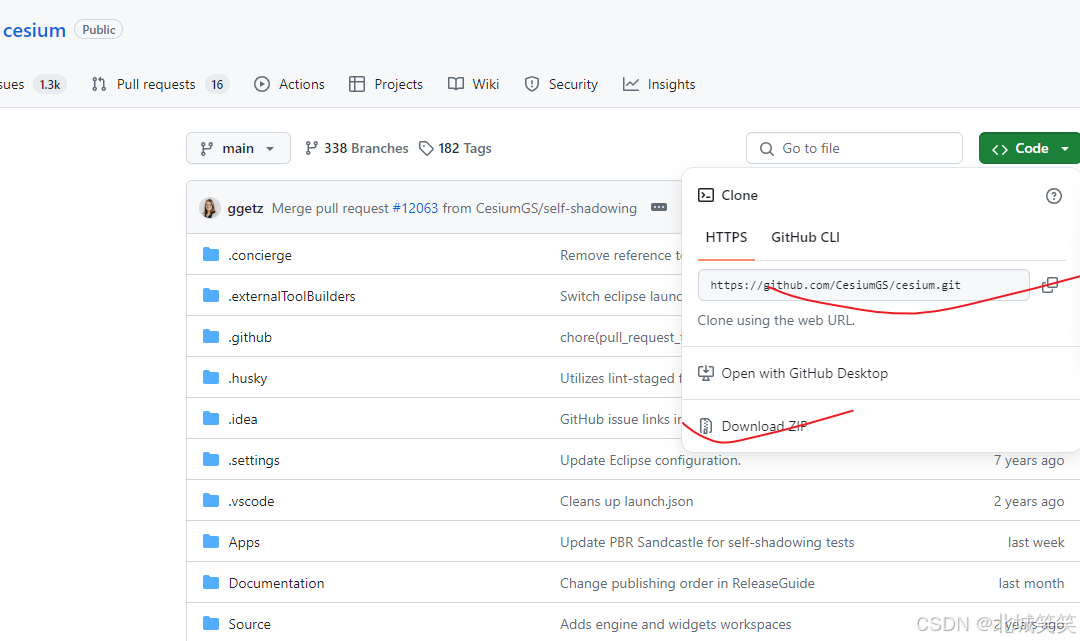Click ggetz avatar image
The width and height of the screenshot is (1080, 641).
coord(209,207)
